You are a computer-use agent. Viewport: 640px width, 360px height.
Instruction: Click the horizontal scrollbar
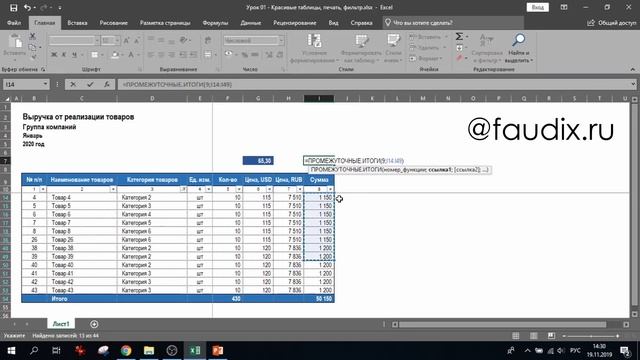pyautogui.click(x=502, y=324)
